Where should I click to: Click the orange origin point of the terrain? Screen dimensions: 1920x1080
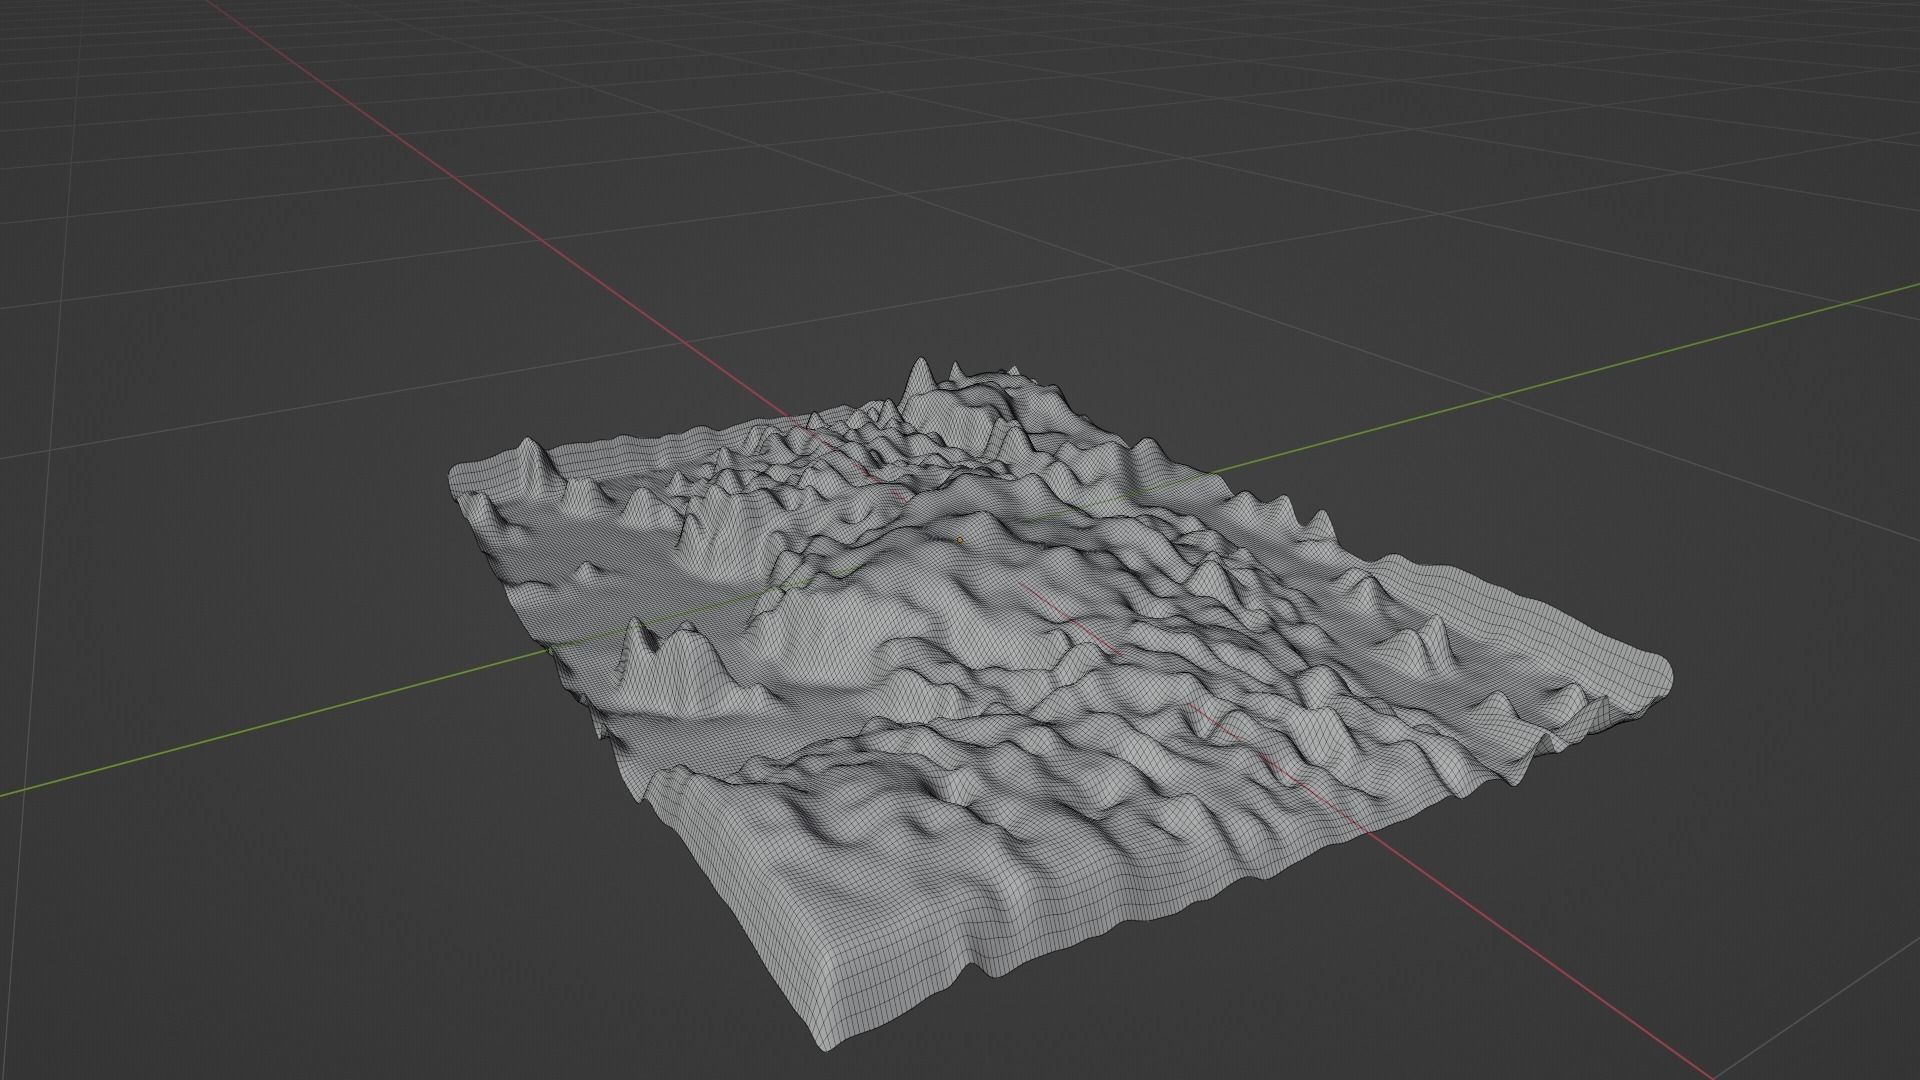(960, 540)
